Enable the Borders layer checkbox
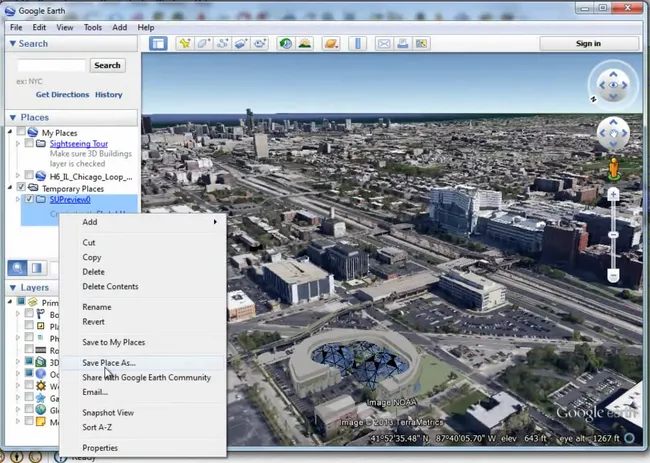This screenshot has height=463, width=650. (29, 313)
